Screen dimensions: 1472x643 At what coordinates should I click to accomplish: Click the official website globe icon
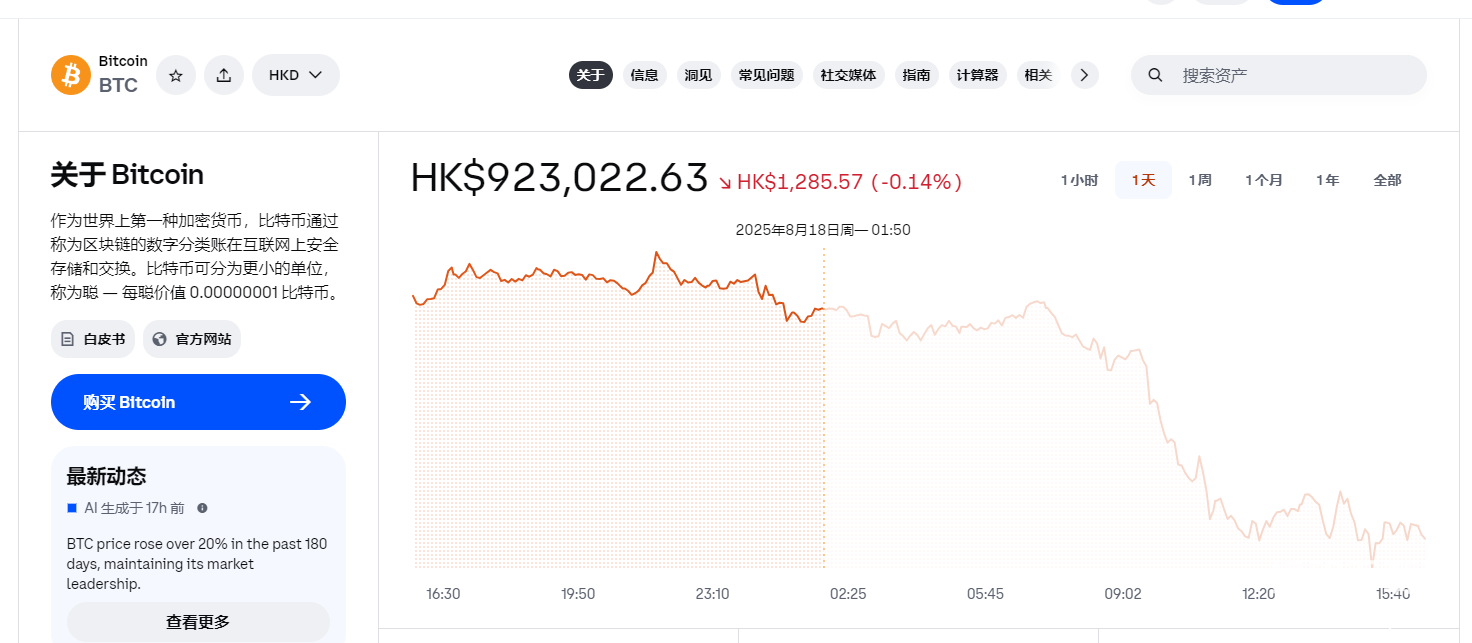point(159,339)
